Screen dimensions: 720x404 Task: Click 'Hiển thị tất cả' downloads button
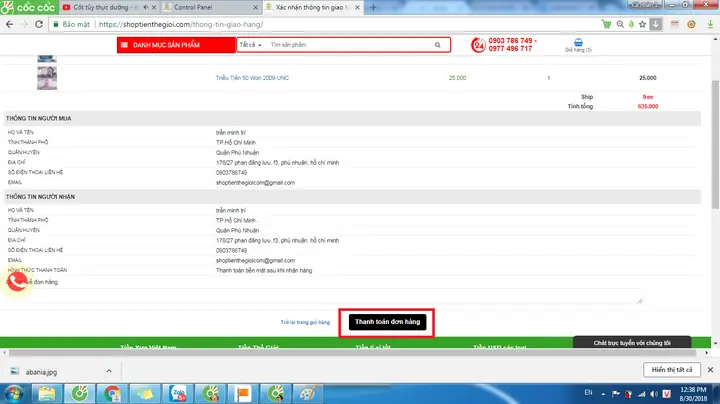(x=671, y=370)
